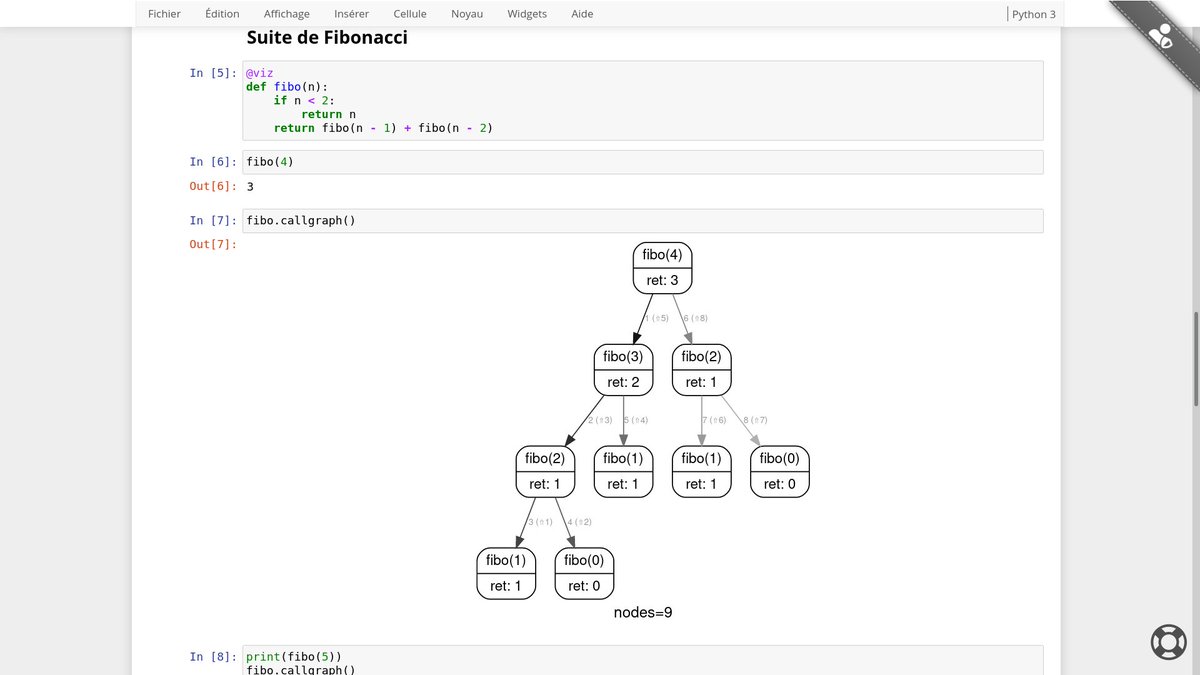Screen dimensions: 1200x675
Task: Click the fibo(2) node returning 1 under fibo(4)
Action: pos(702,369)
